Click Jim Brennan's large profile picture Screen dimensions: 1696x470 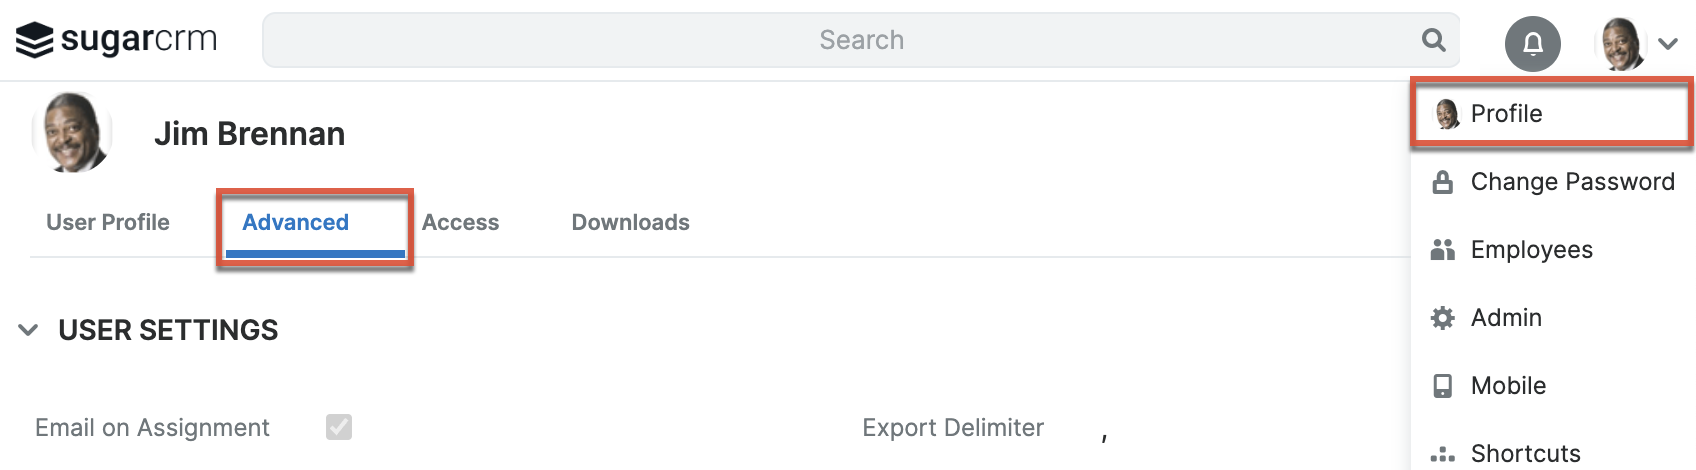[x=71, y=132]
